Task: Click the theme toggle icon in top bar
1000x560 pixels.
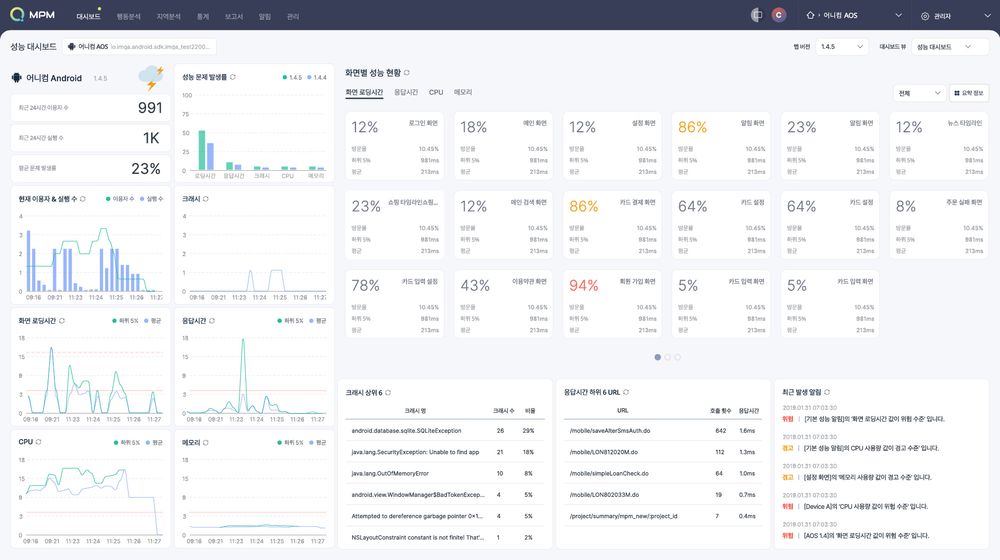Action: click(x=756, y=16)
